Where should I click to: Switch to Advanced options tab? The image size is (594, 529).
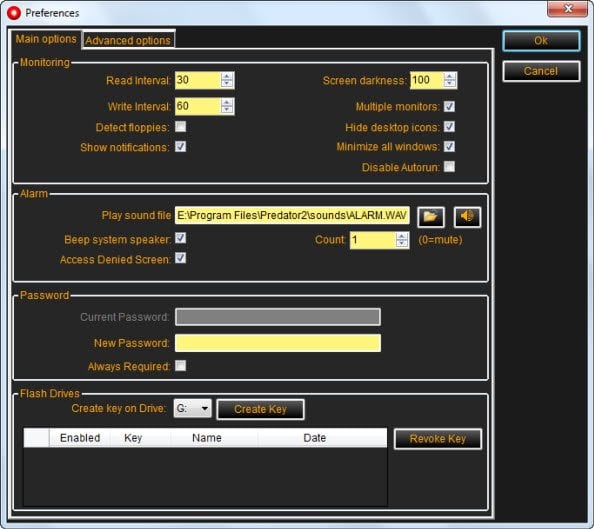coord(128,40)
